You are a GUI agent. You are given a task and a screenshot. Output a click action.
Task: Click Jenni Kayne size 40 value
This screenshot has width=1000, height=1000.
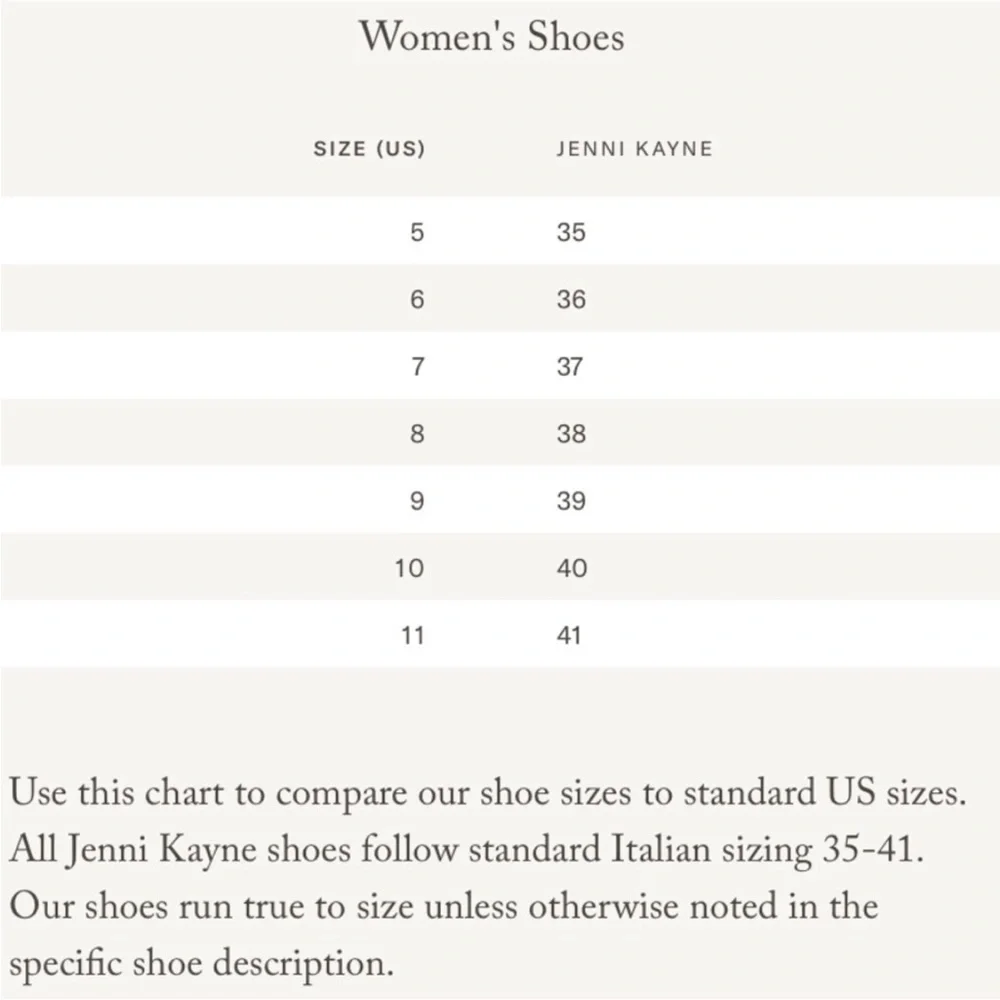tap(571, 568)
